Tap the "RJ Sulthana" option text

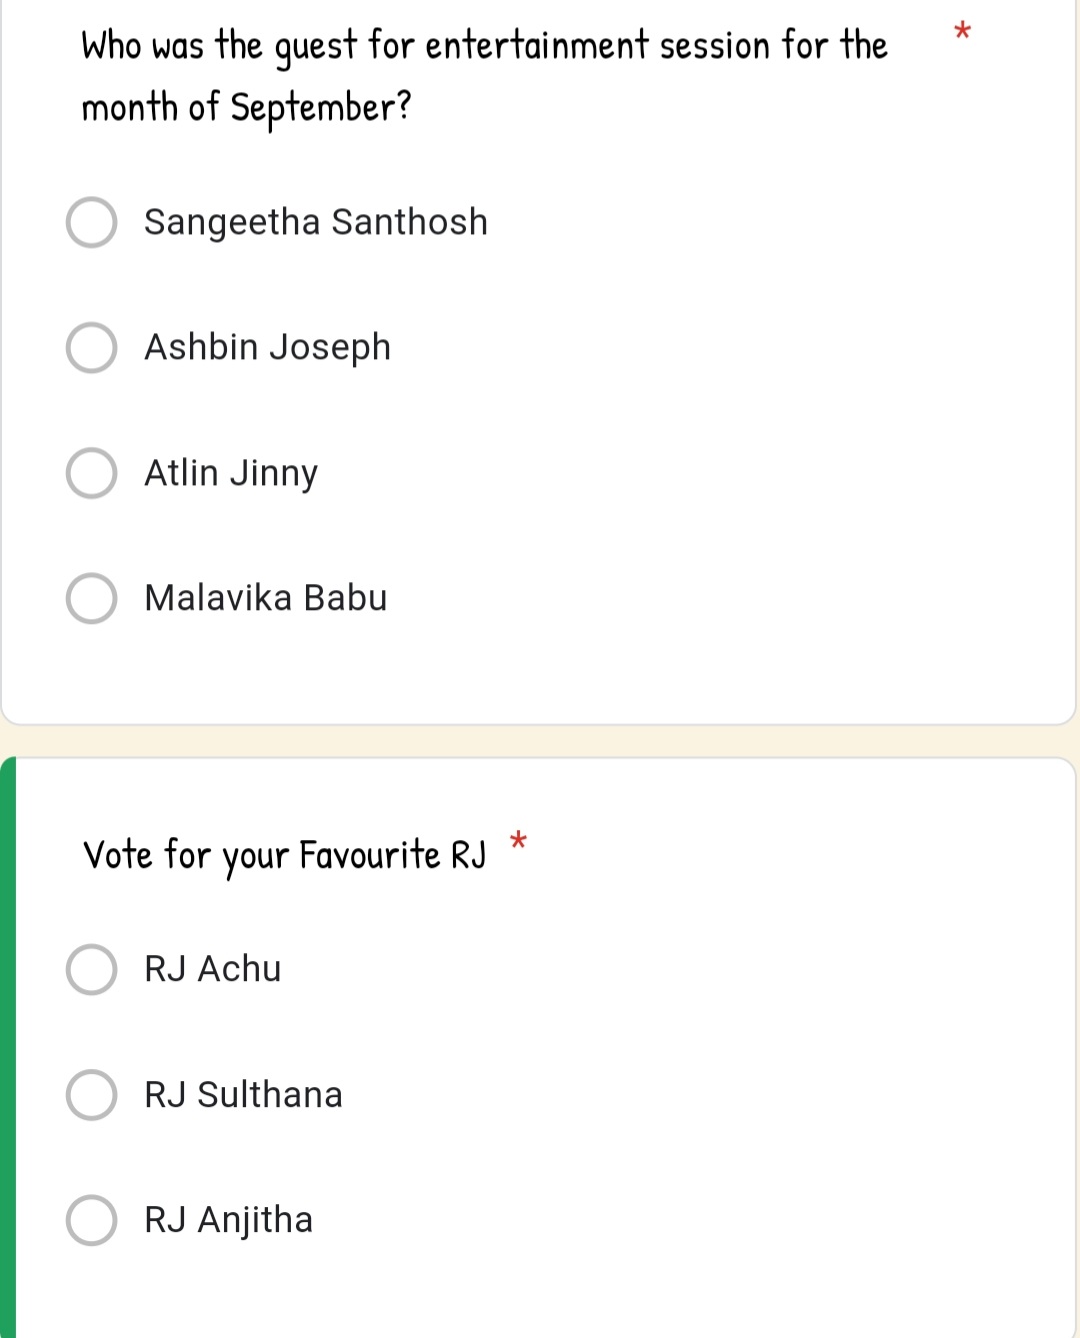pos(243,1095)
